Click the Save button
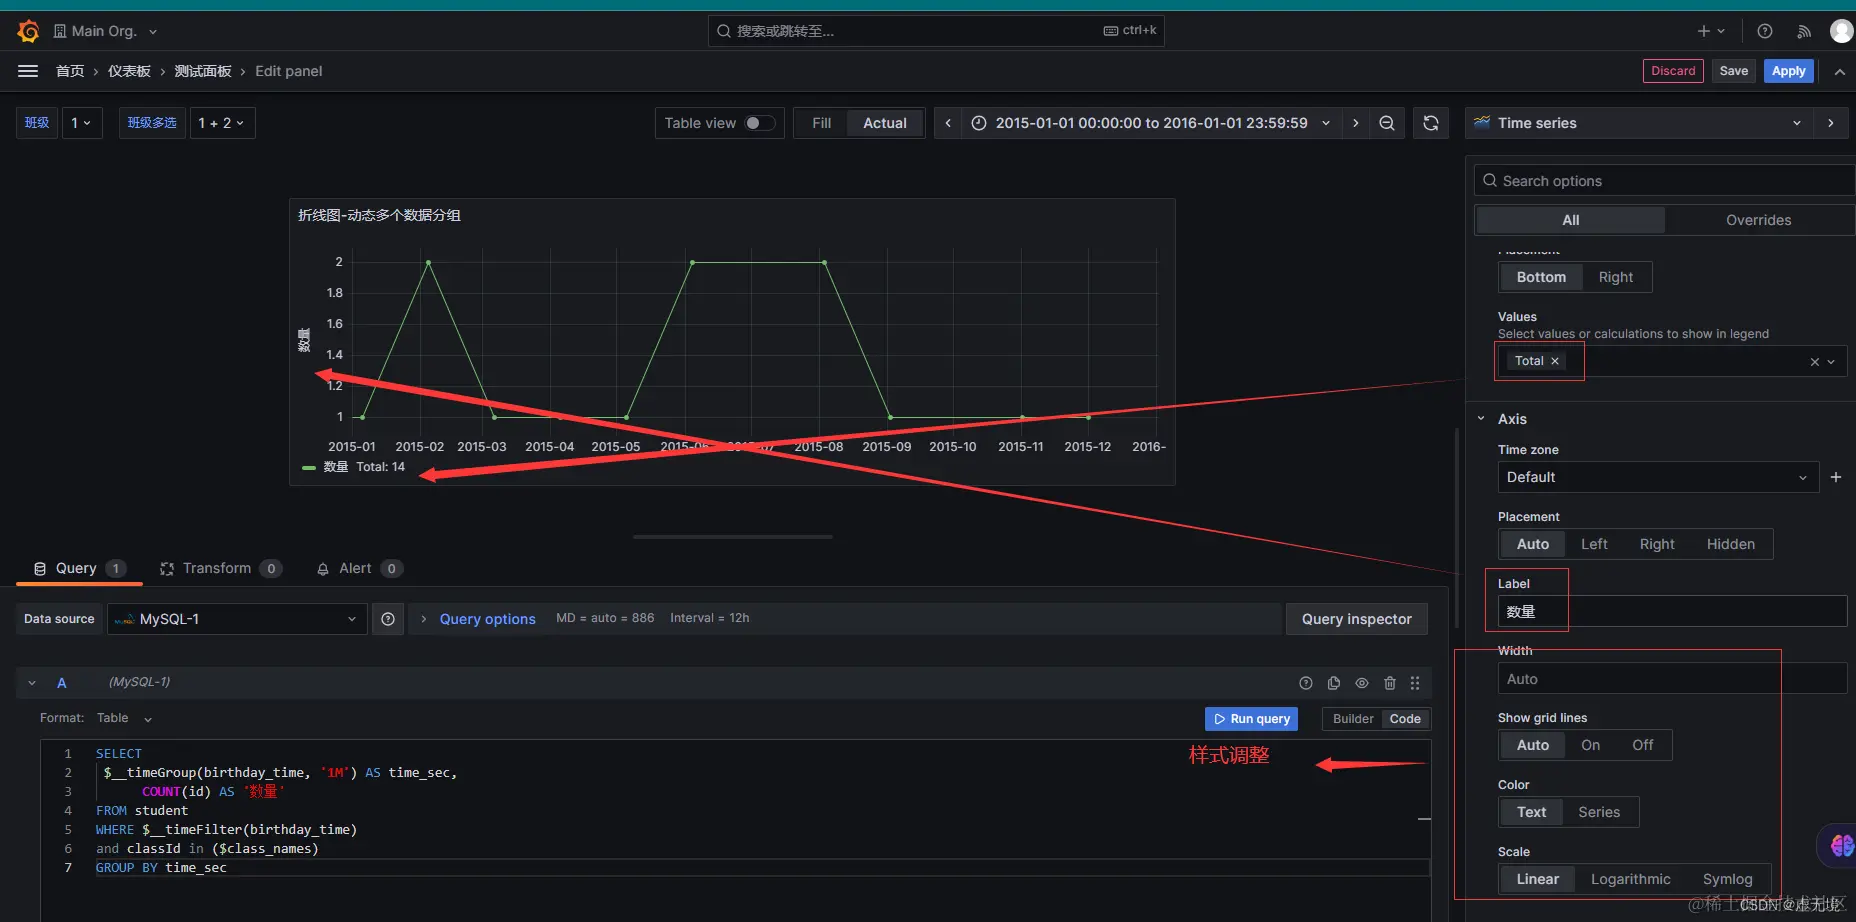Screen dimensions: 1856x922 [x=1734, y=71]
